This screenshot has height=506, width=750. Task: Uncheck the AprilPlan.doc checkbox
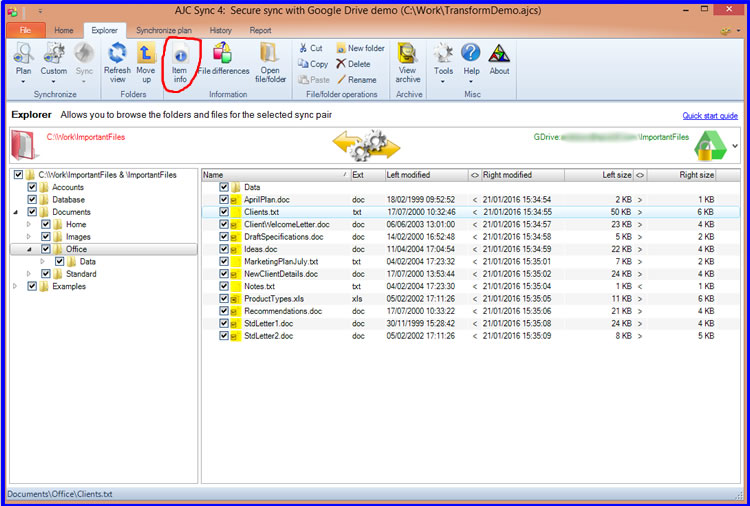point(223,199)
